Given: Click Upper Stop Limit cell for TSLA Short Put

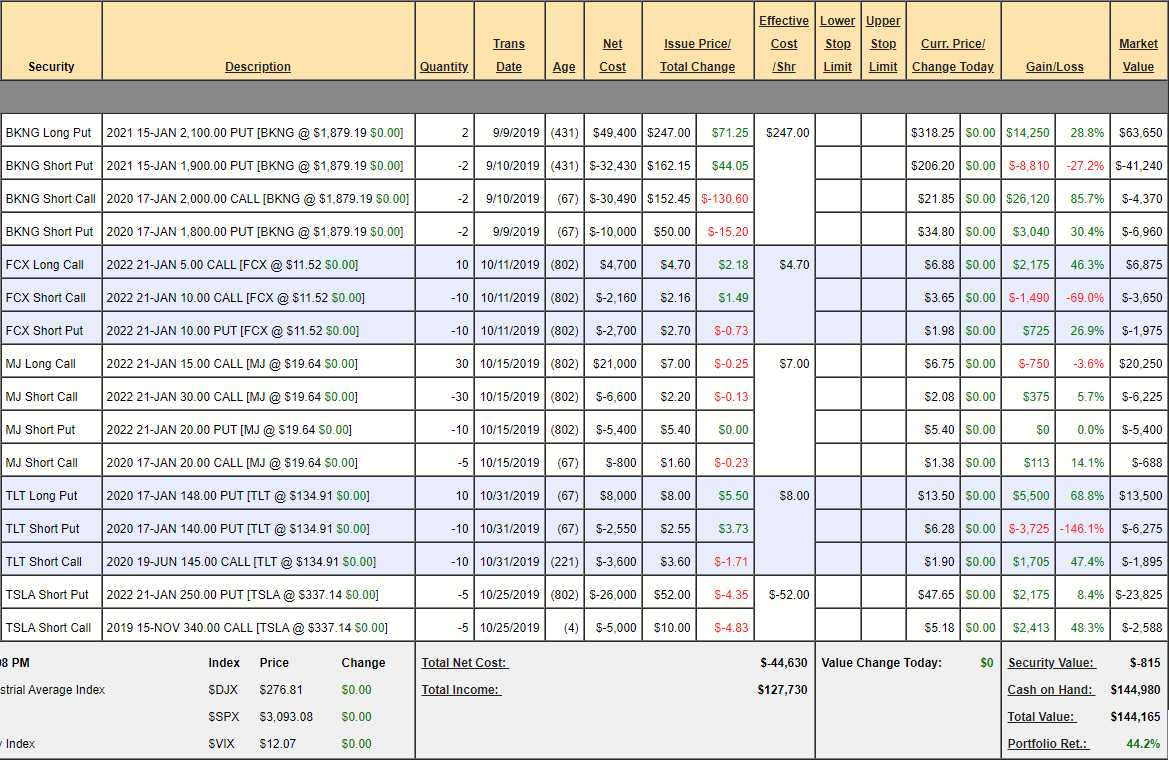Looking at the screenshot, I should point(882,595).
